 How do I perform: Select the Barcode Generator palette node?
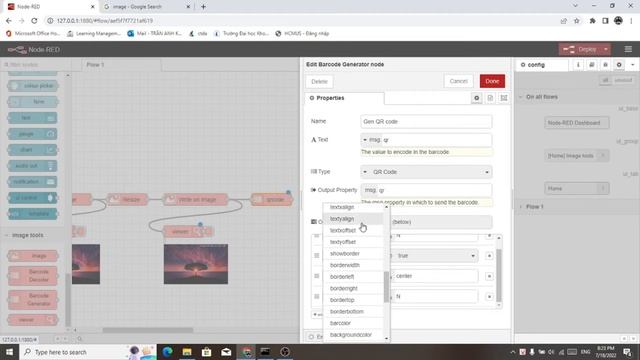click(x=33, y=300)
